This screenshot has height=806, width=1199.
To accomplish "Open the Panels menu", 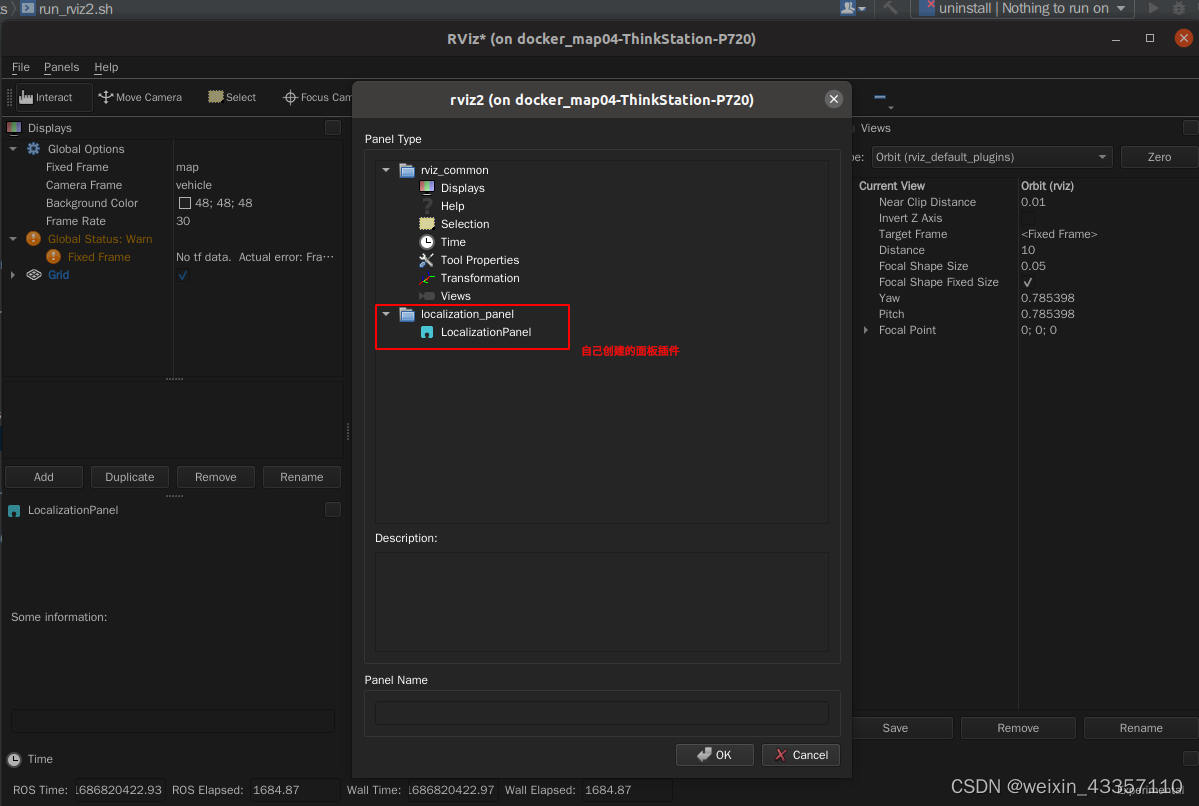I will pyautogui.click(x=61, y=67).
